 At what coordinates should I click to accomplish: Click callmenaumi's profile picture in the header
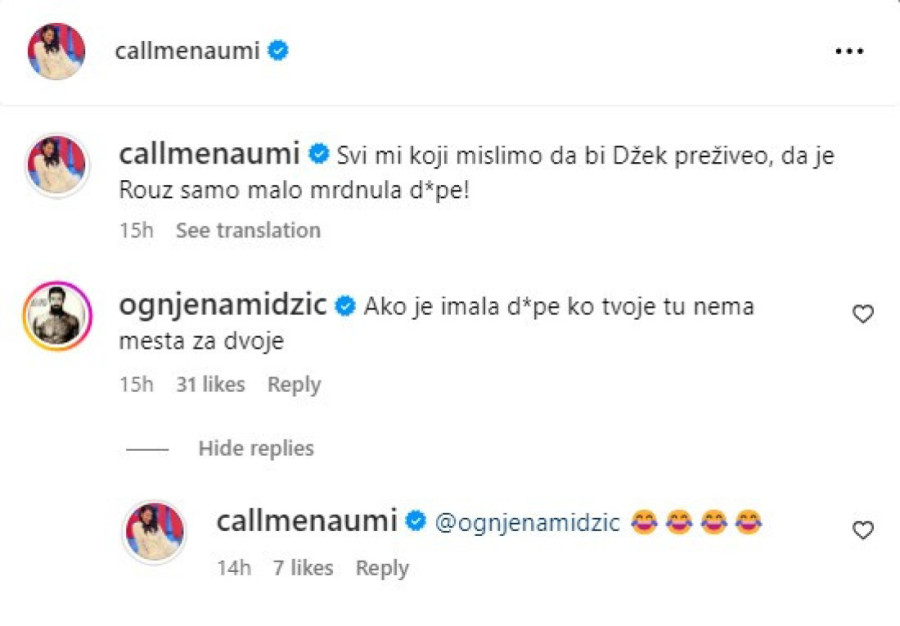pos(55,49)
